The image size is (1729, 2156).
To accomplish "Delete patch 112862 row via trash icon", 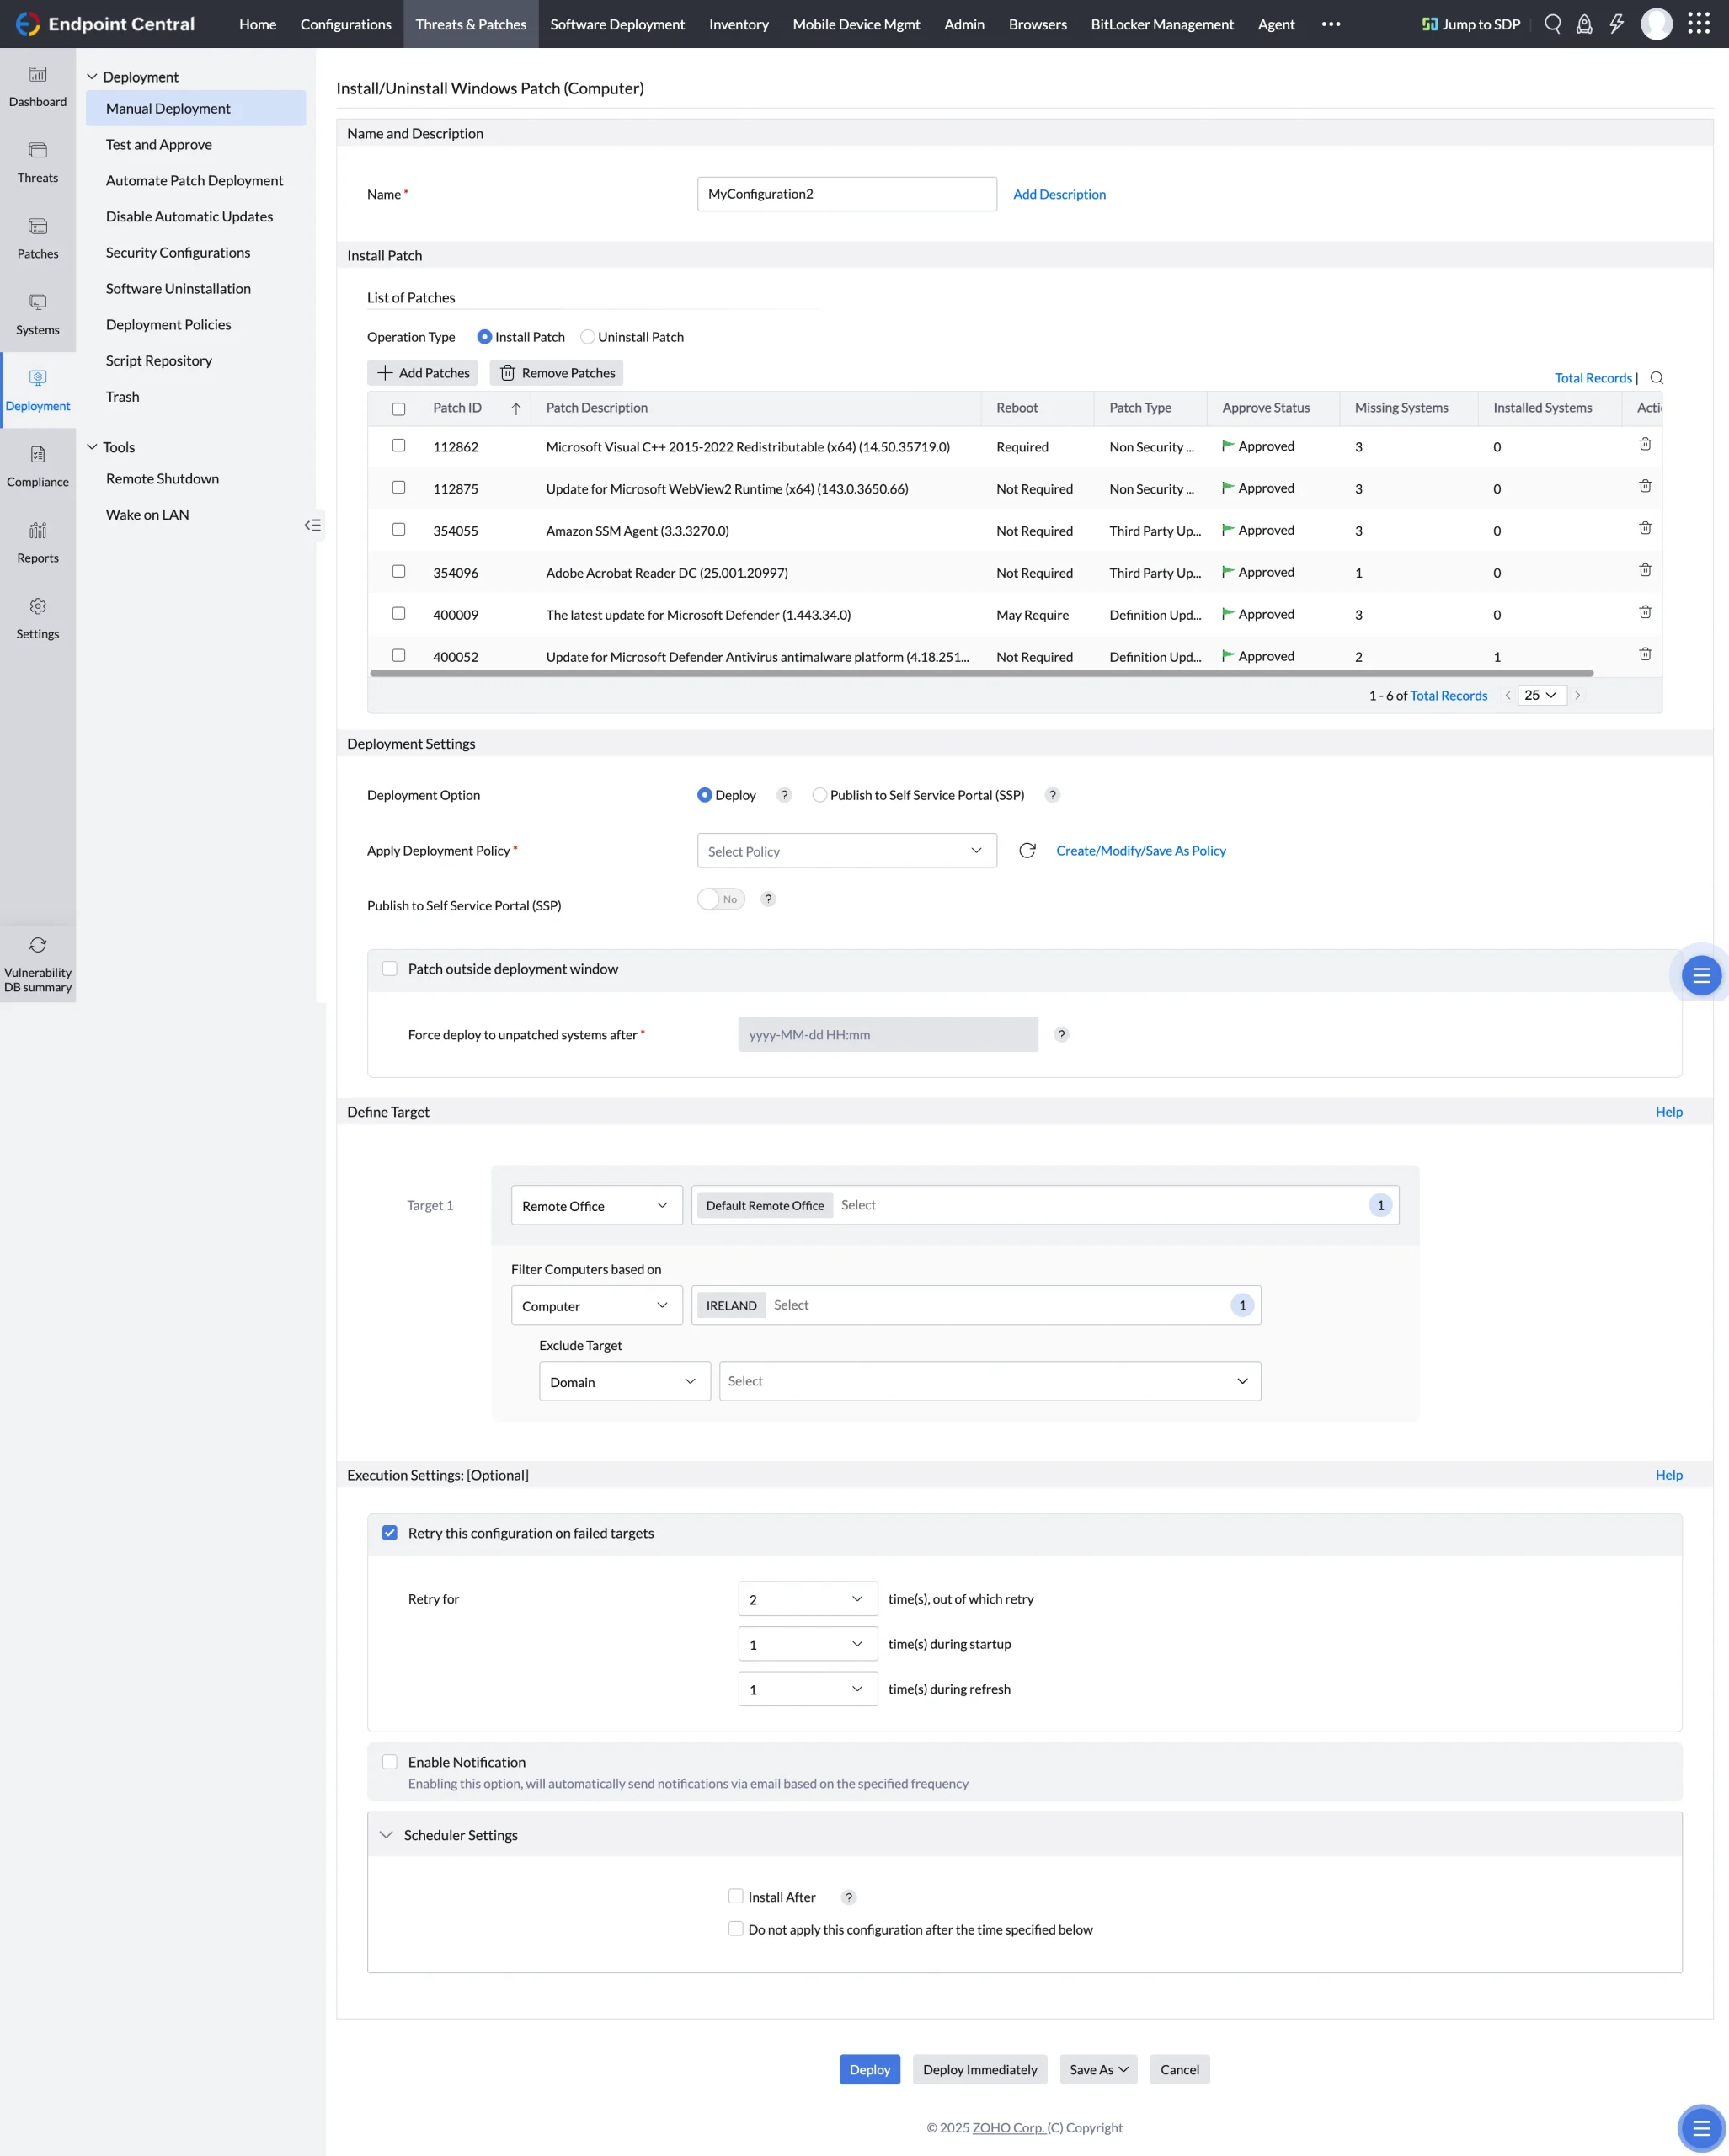I will coord(1645,444).
